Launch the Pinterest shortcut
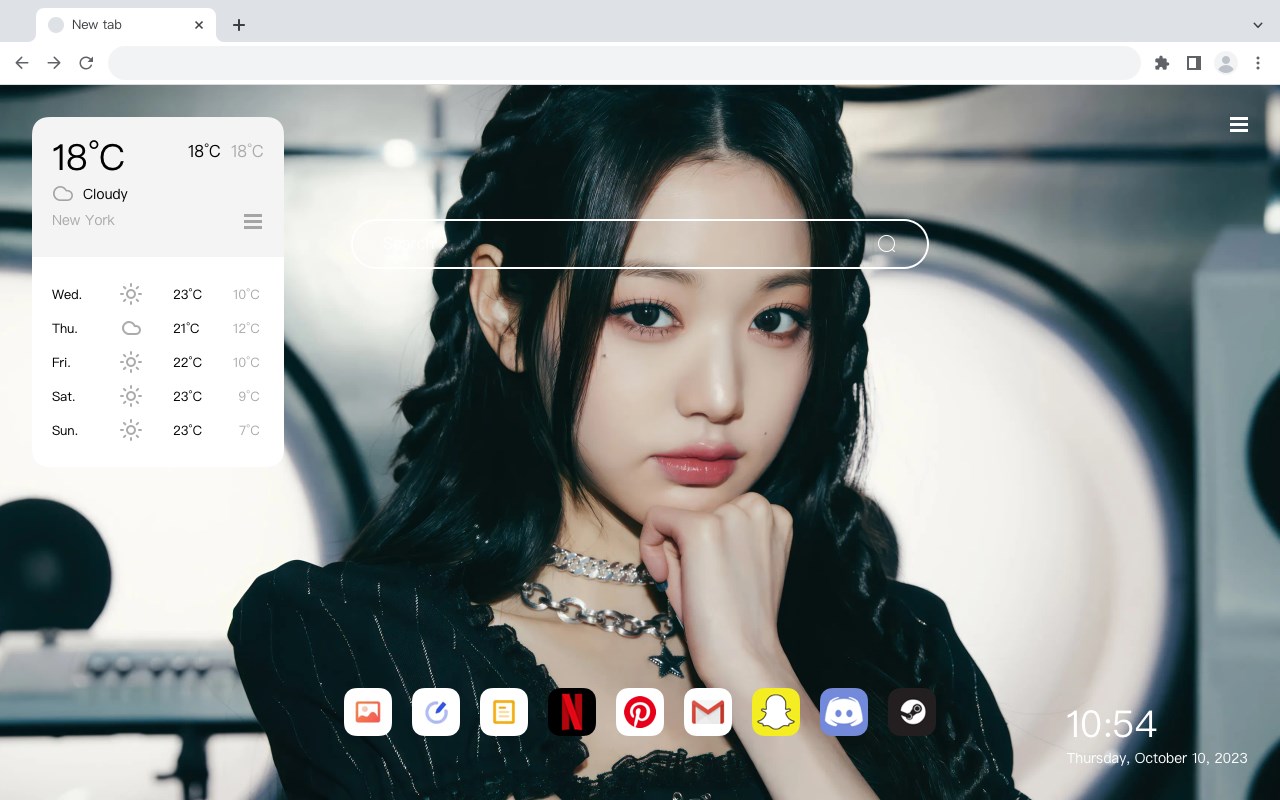 pyautogui.click(x=640, y=712)
